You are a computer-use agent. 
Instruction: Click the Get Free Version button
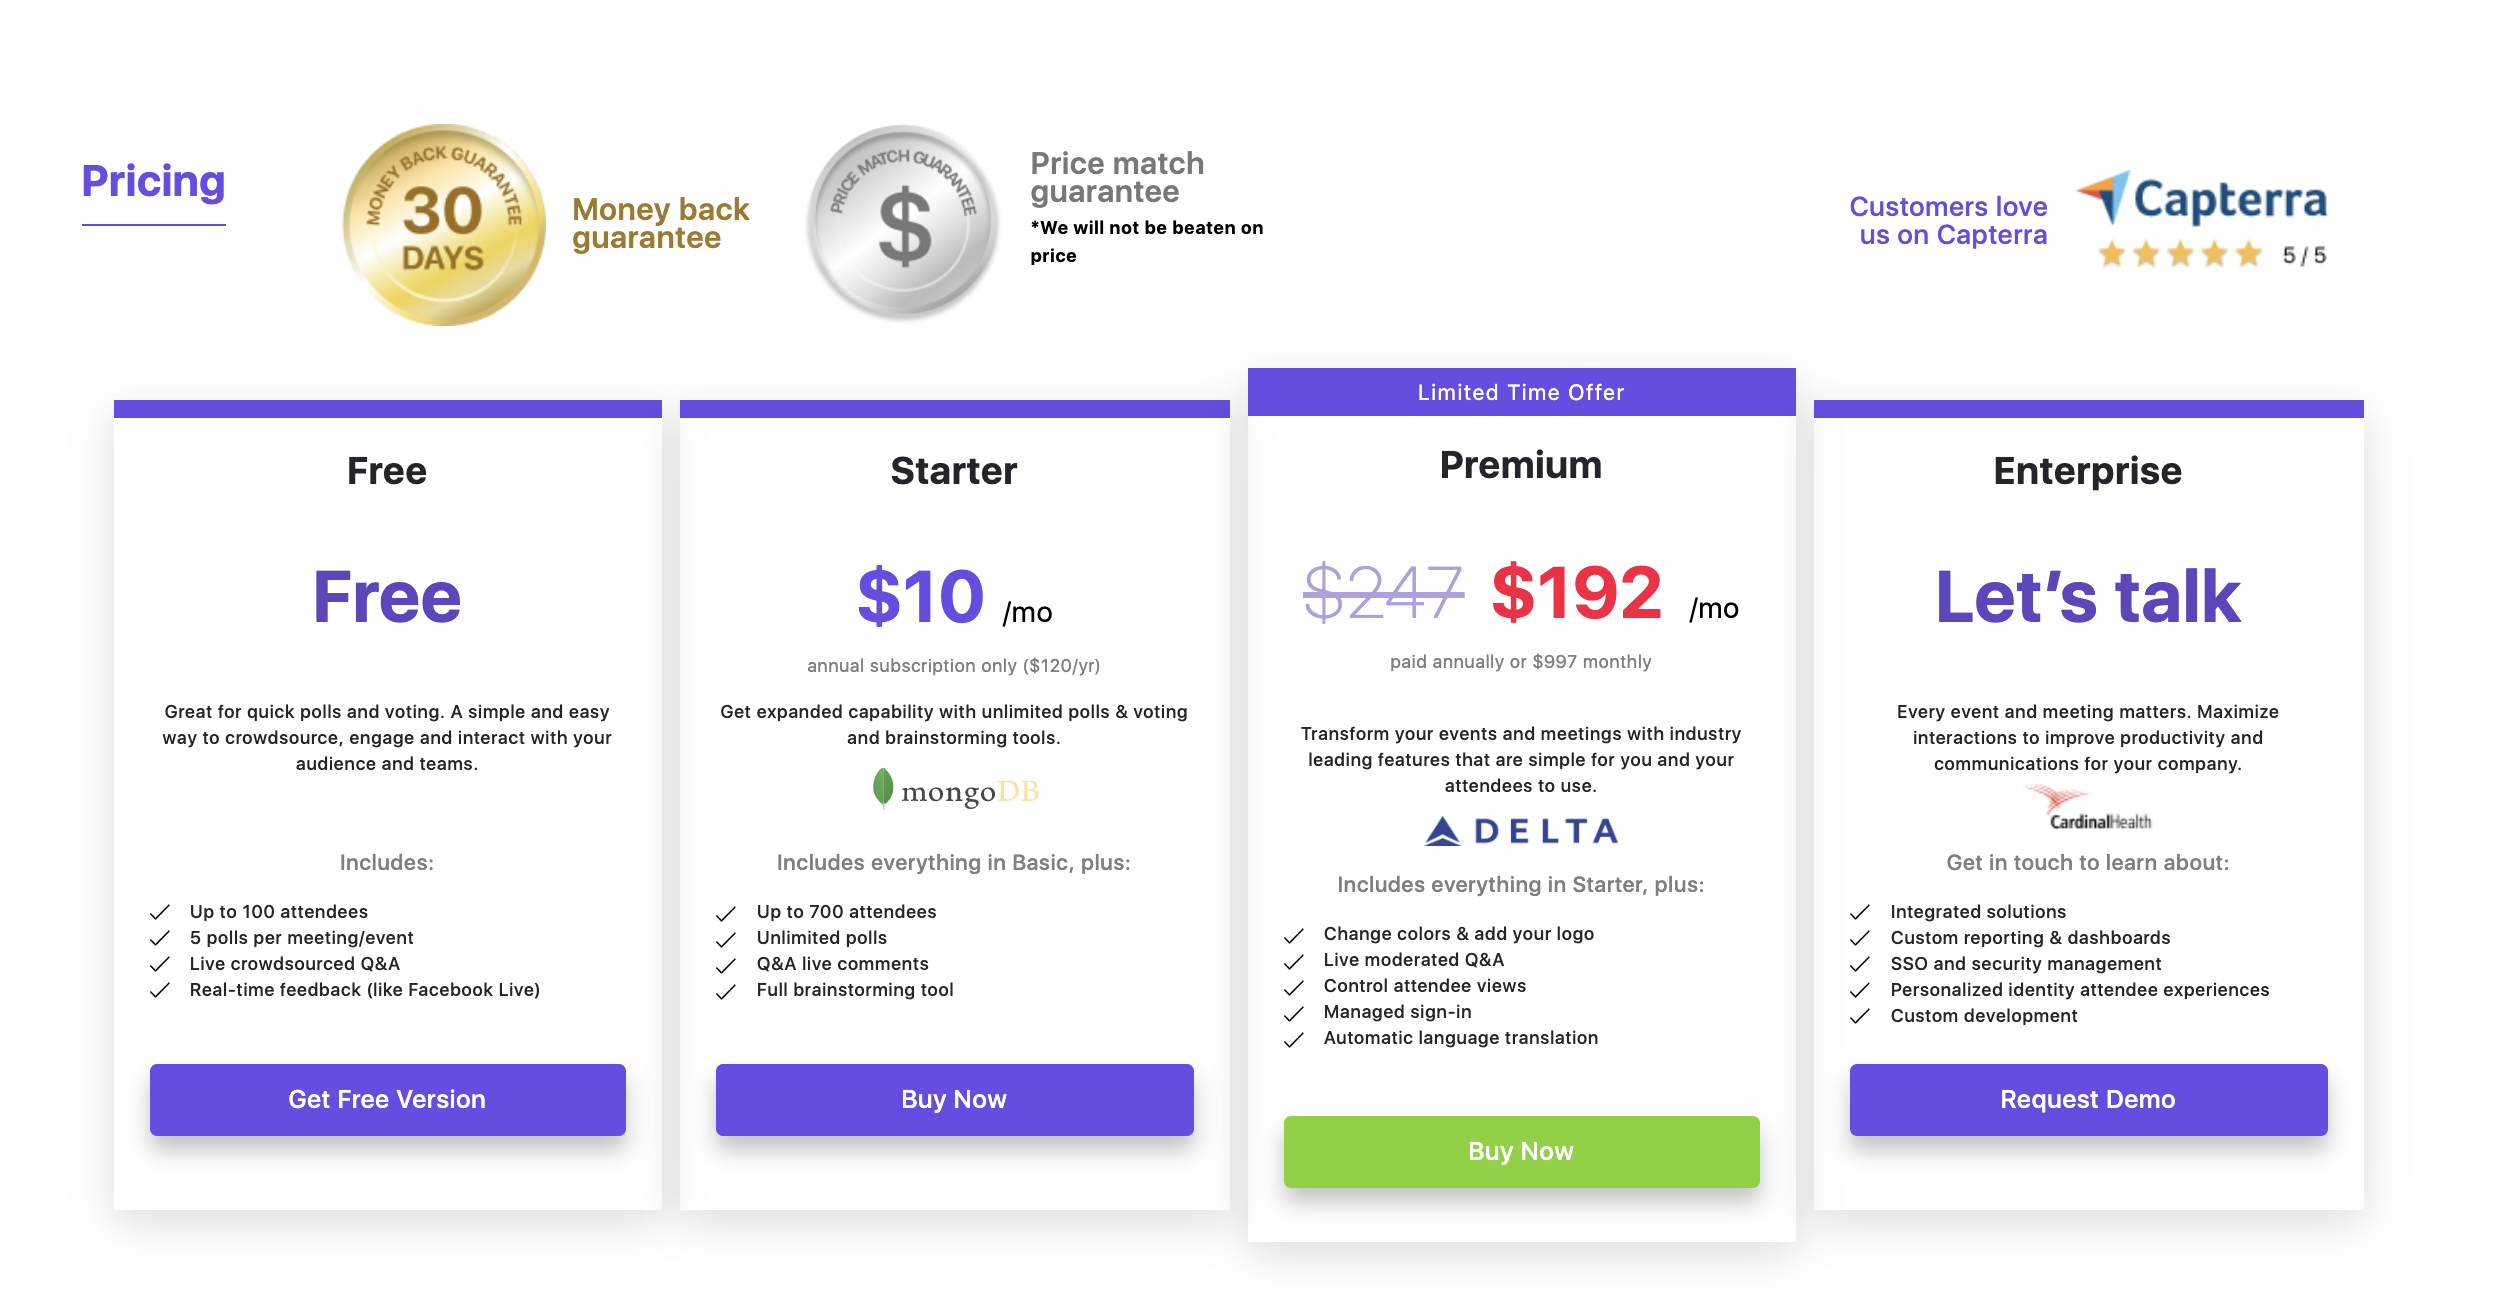pos(387,1099)
